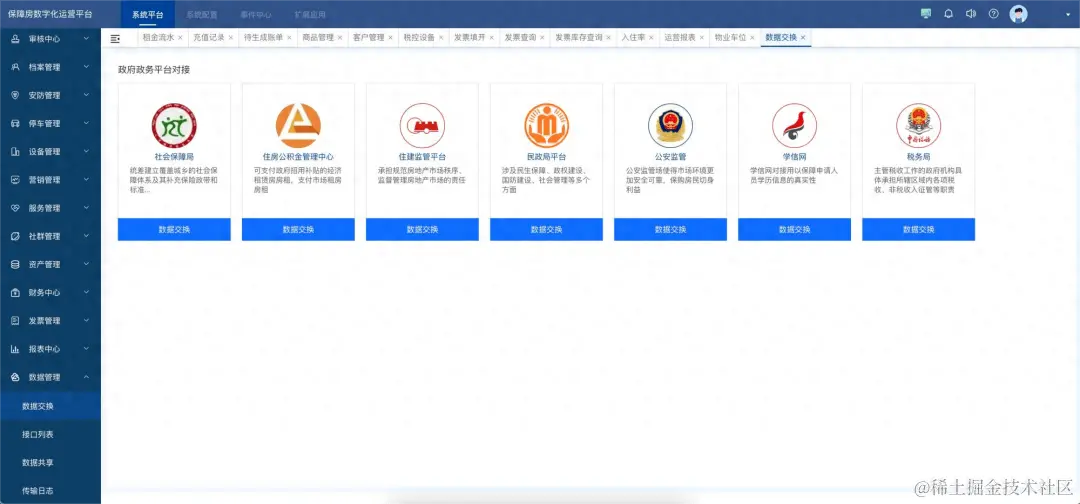Click the 发票管理 sidebar icon
Viewport: 1080px width, 504px height.
click(x=14, y=321)
